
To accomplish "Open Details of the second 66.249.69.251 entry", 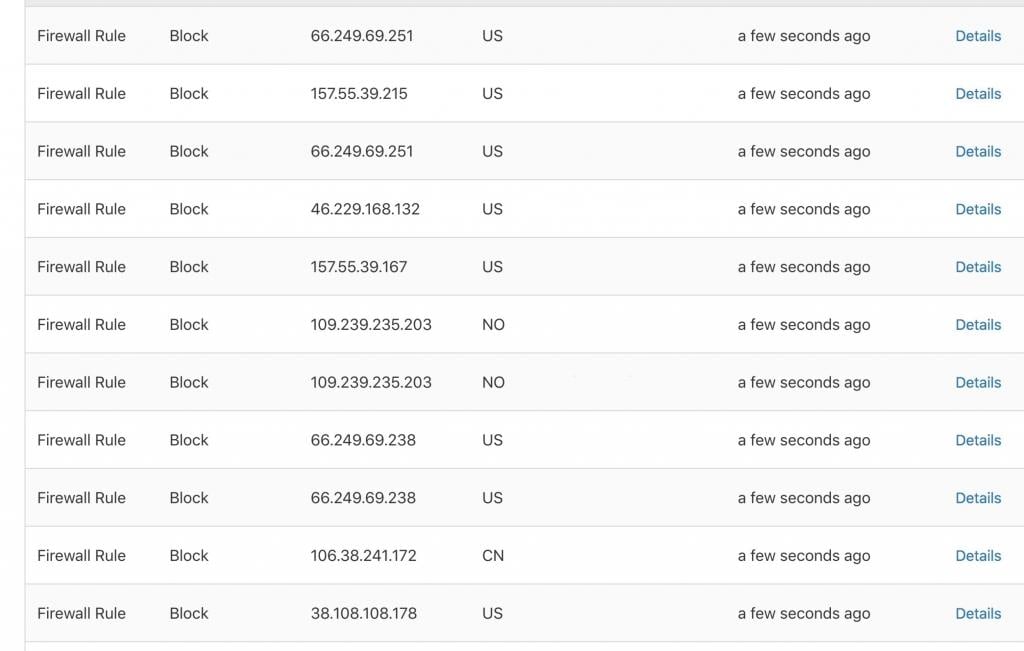I will (x=978, y=151).
